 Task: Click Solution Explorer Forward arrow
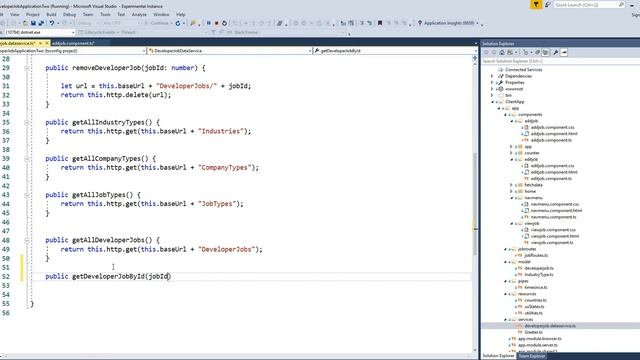point(494,52)
